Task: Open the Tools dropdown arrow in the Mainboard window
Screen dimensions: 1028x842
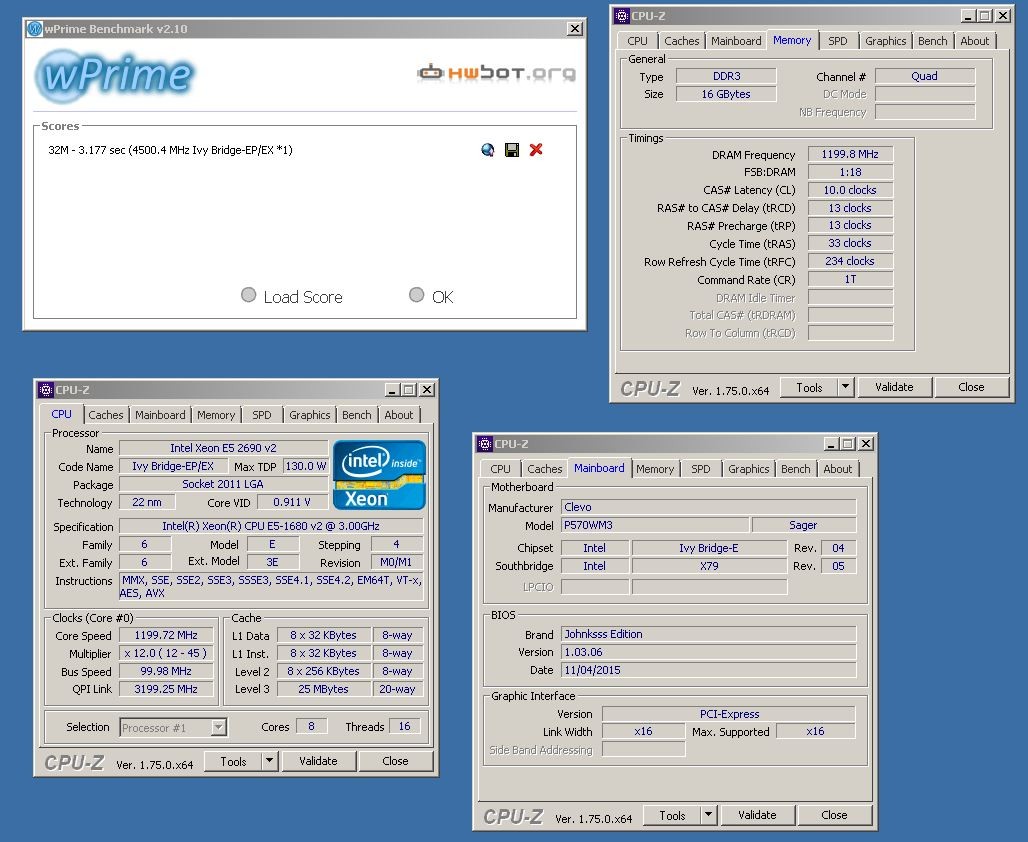Action: point(708,815)
